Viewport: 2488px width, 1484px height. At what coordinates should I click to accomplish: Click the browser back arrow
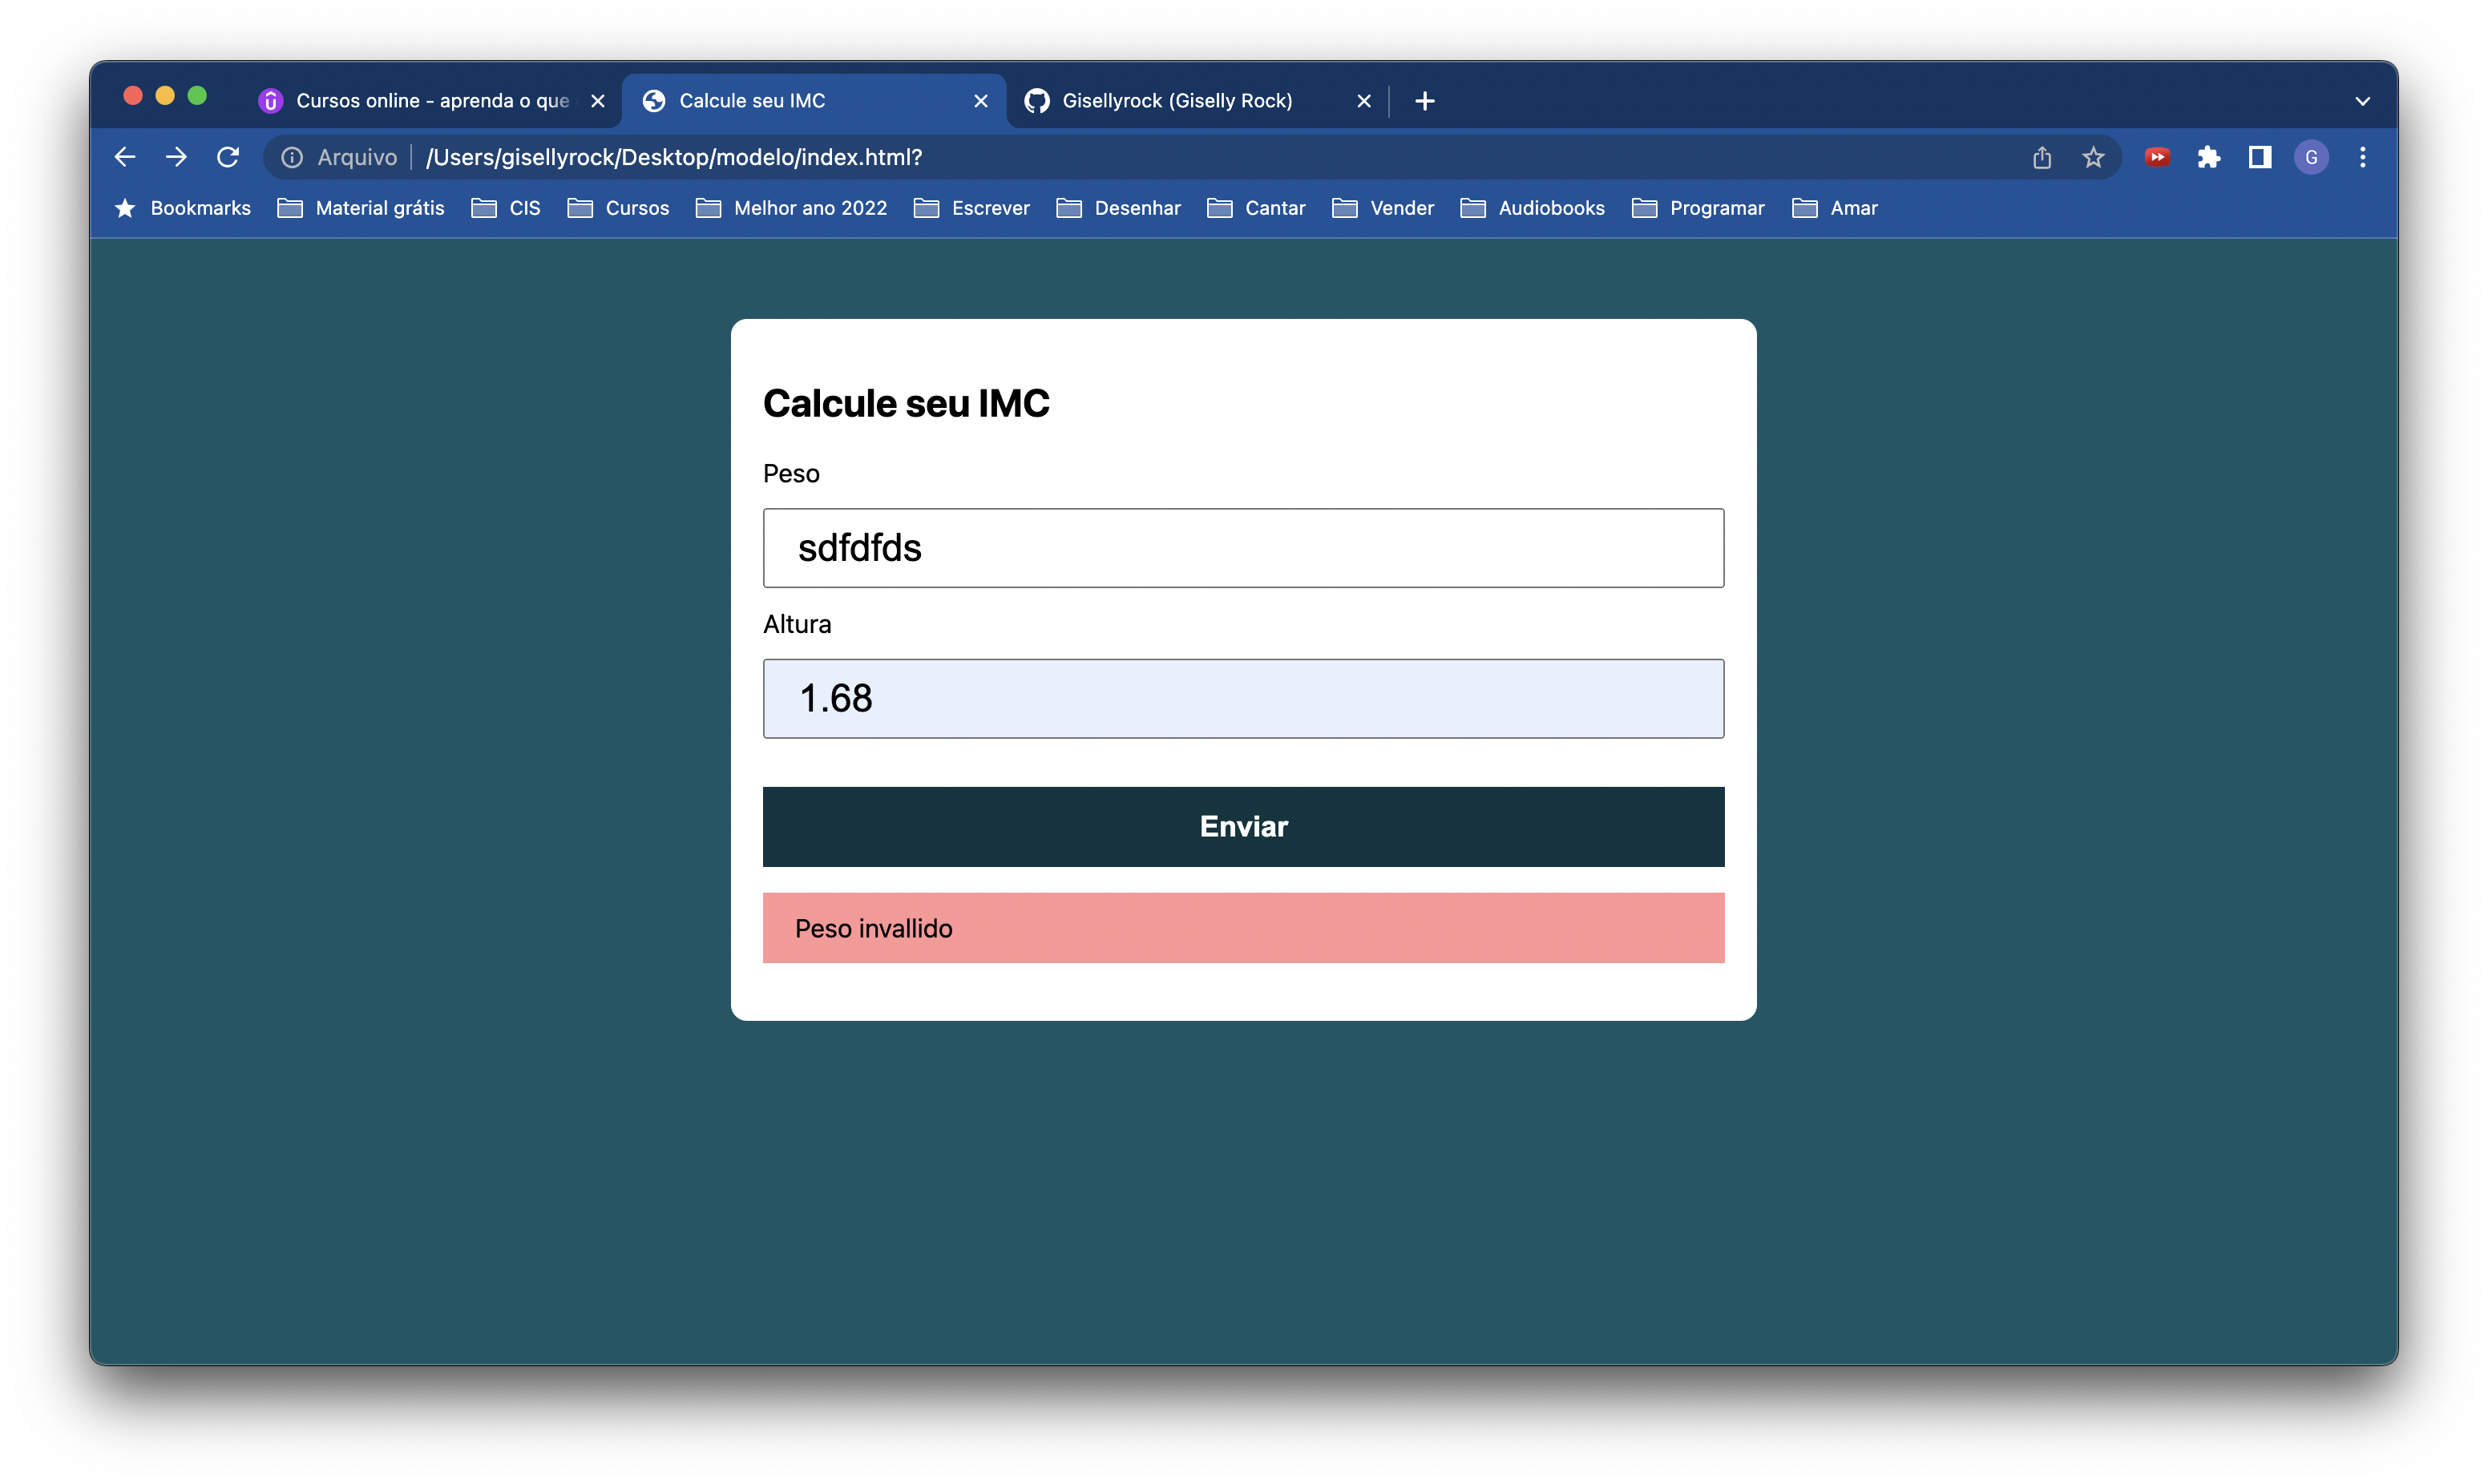coord(125,157)
